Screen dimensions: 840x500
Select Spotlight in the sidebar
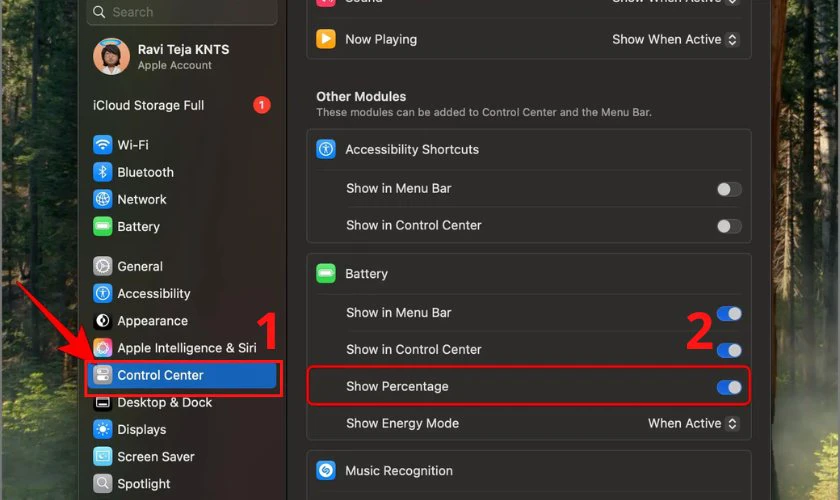click(182, 484)
